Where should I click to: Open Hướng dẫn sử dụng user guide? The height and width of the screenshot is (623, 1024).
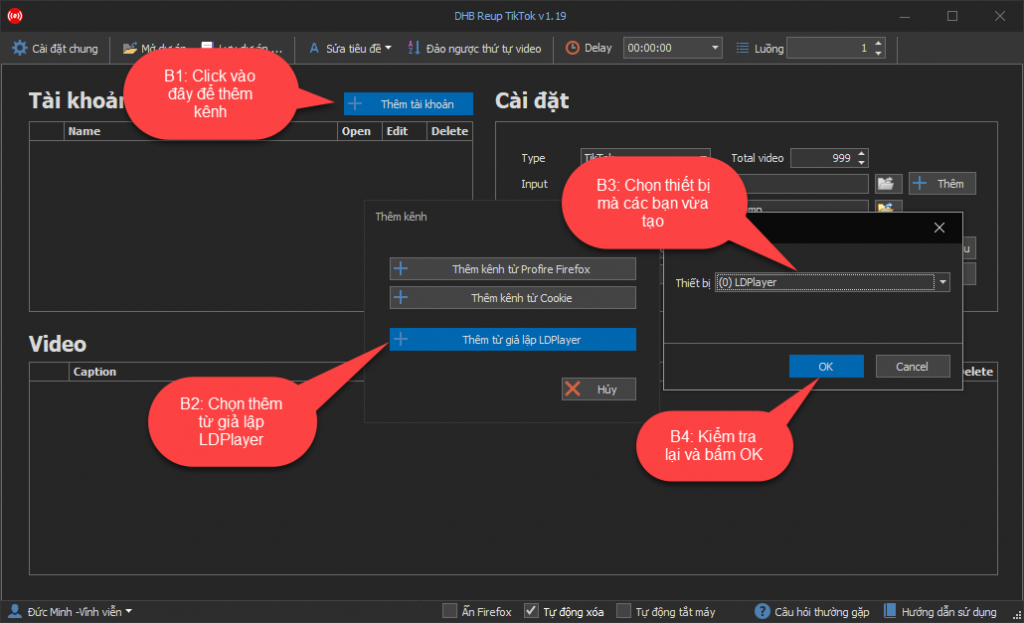point(940,612)
